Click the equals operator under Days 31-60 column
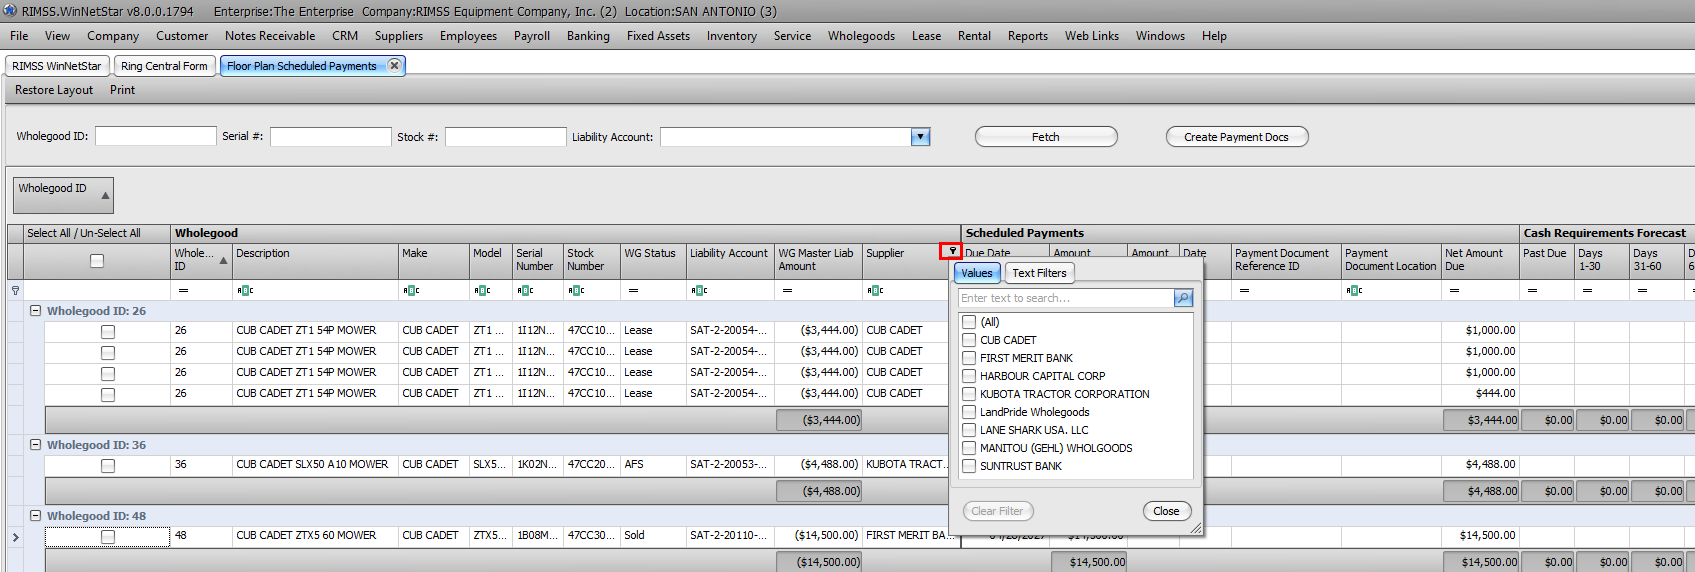This screenshot has height=572, width=1695. coord(1642,290)
